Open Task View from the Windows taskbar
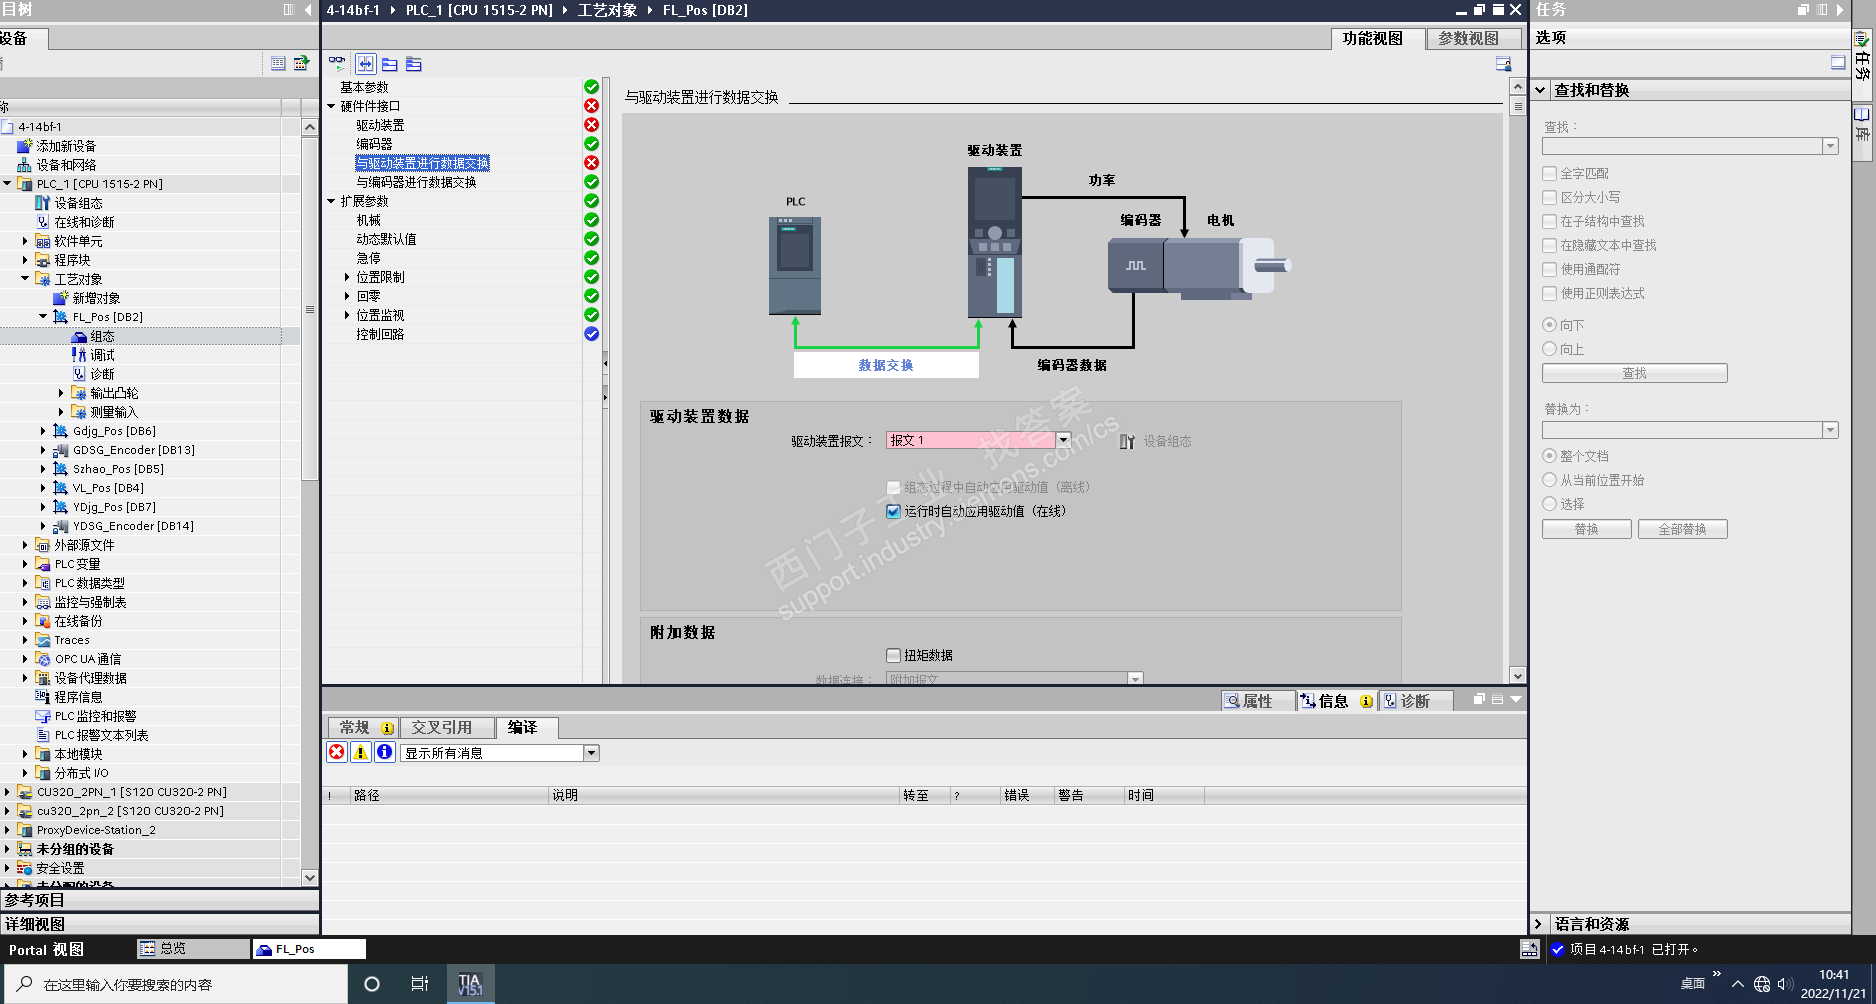 tap(420, 984)
